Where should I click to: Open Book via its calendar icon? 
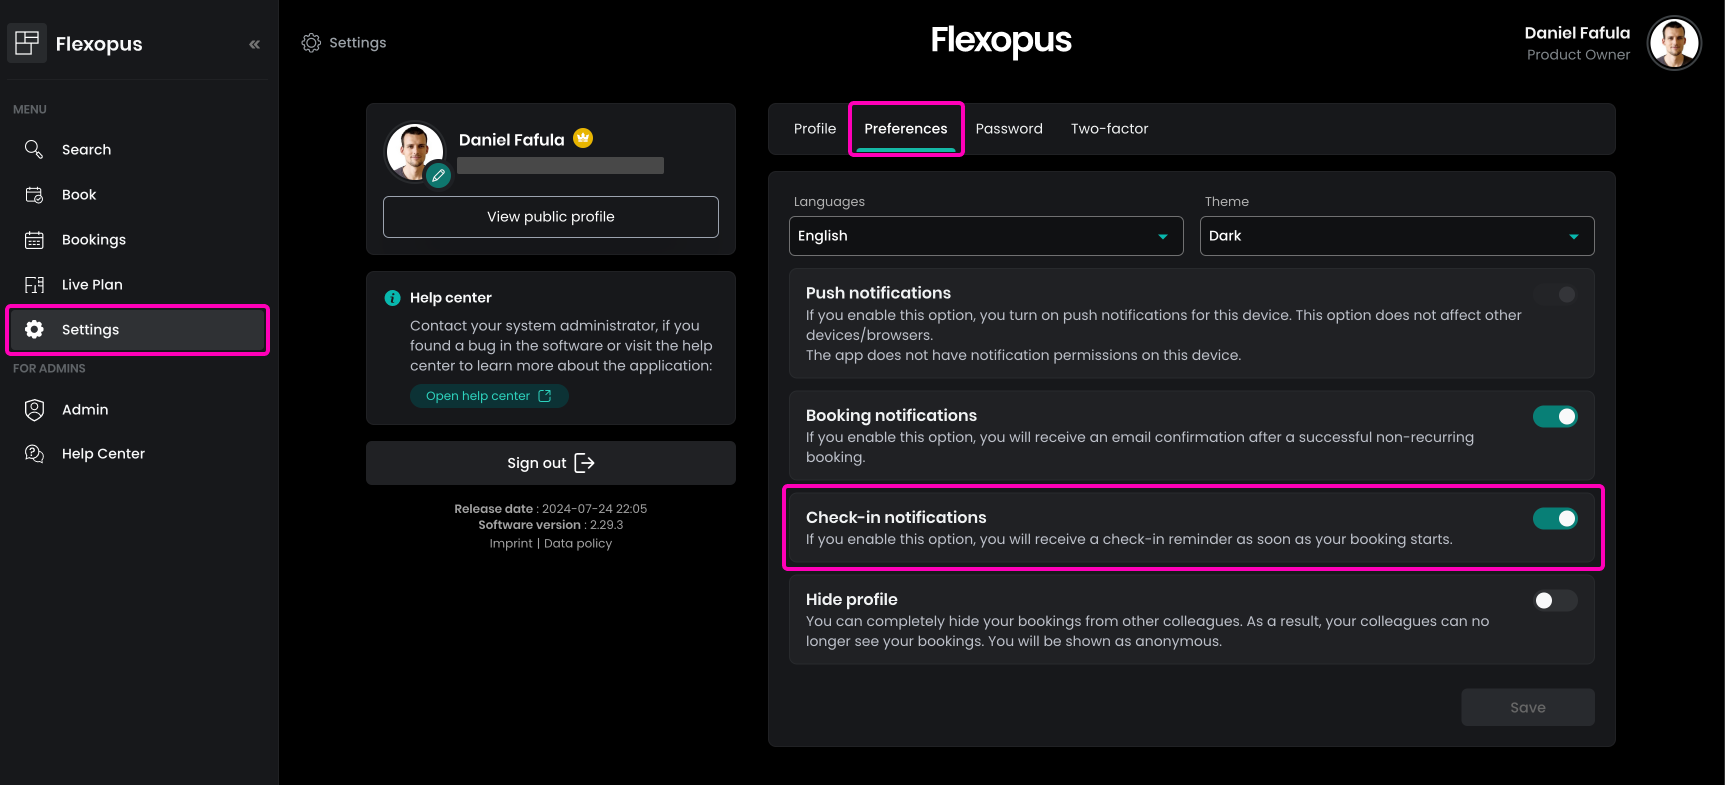pos(34,195)
